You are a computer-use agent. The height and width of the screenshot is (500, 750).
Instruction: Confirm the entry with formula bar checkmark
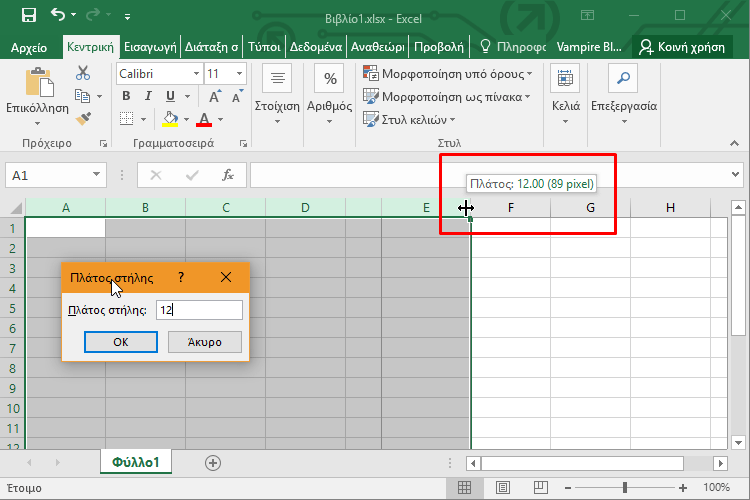pyautogui.click(x=192, y=175)
